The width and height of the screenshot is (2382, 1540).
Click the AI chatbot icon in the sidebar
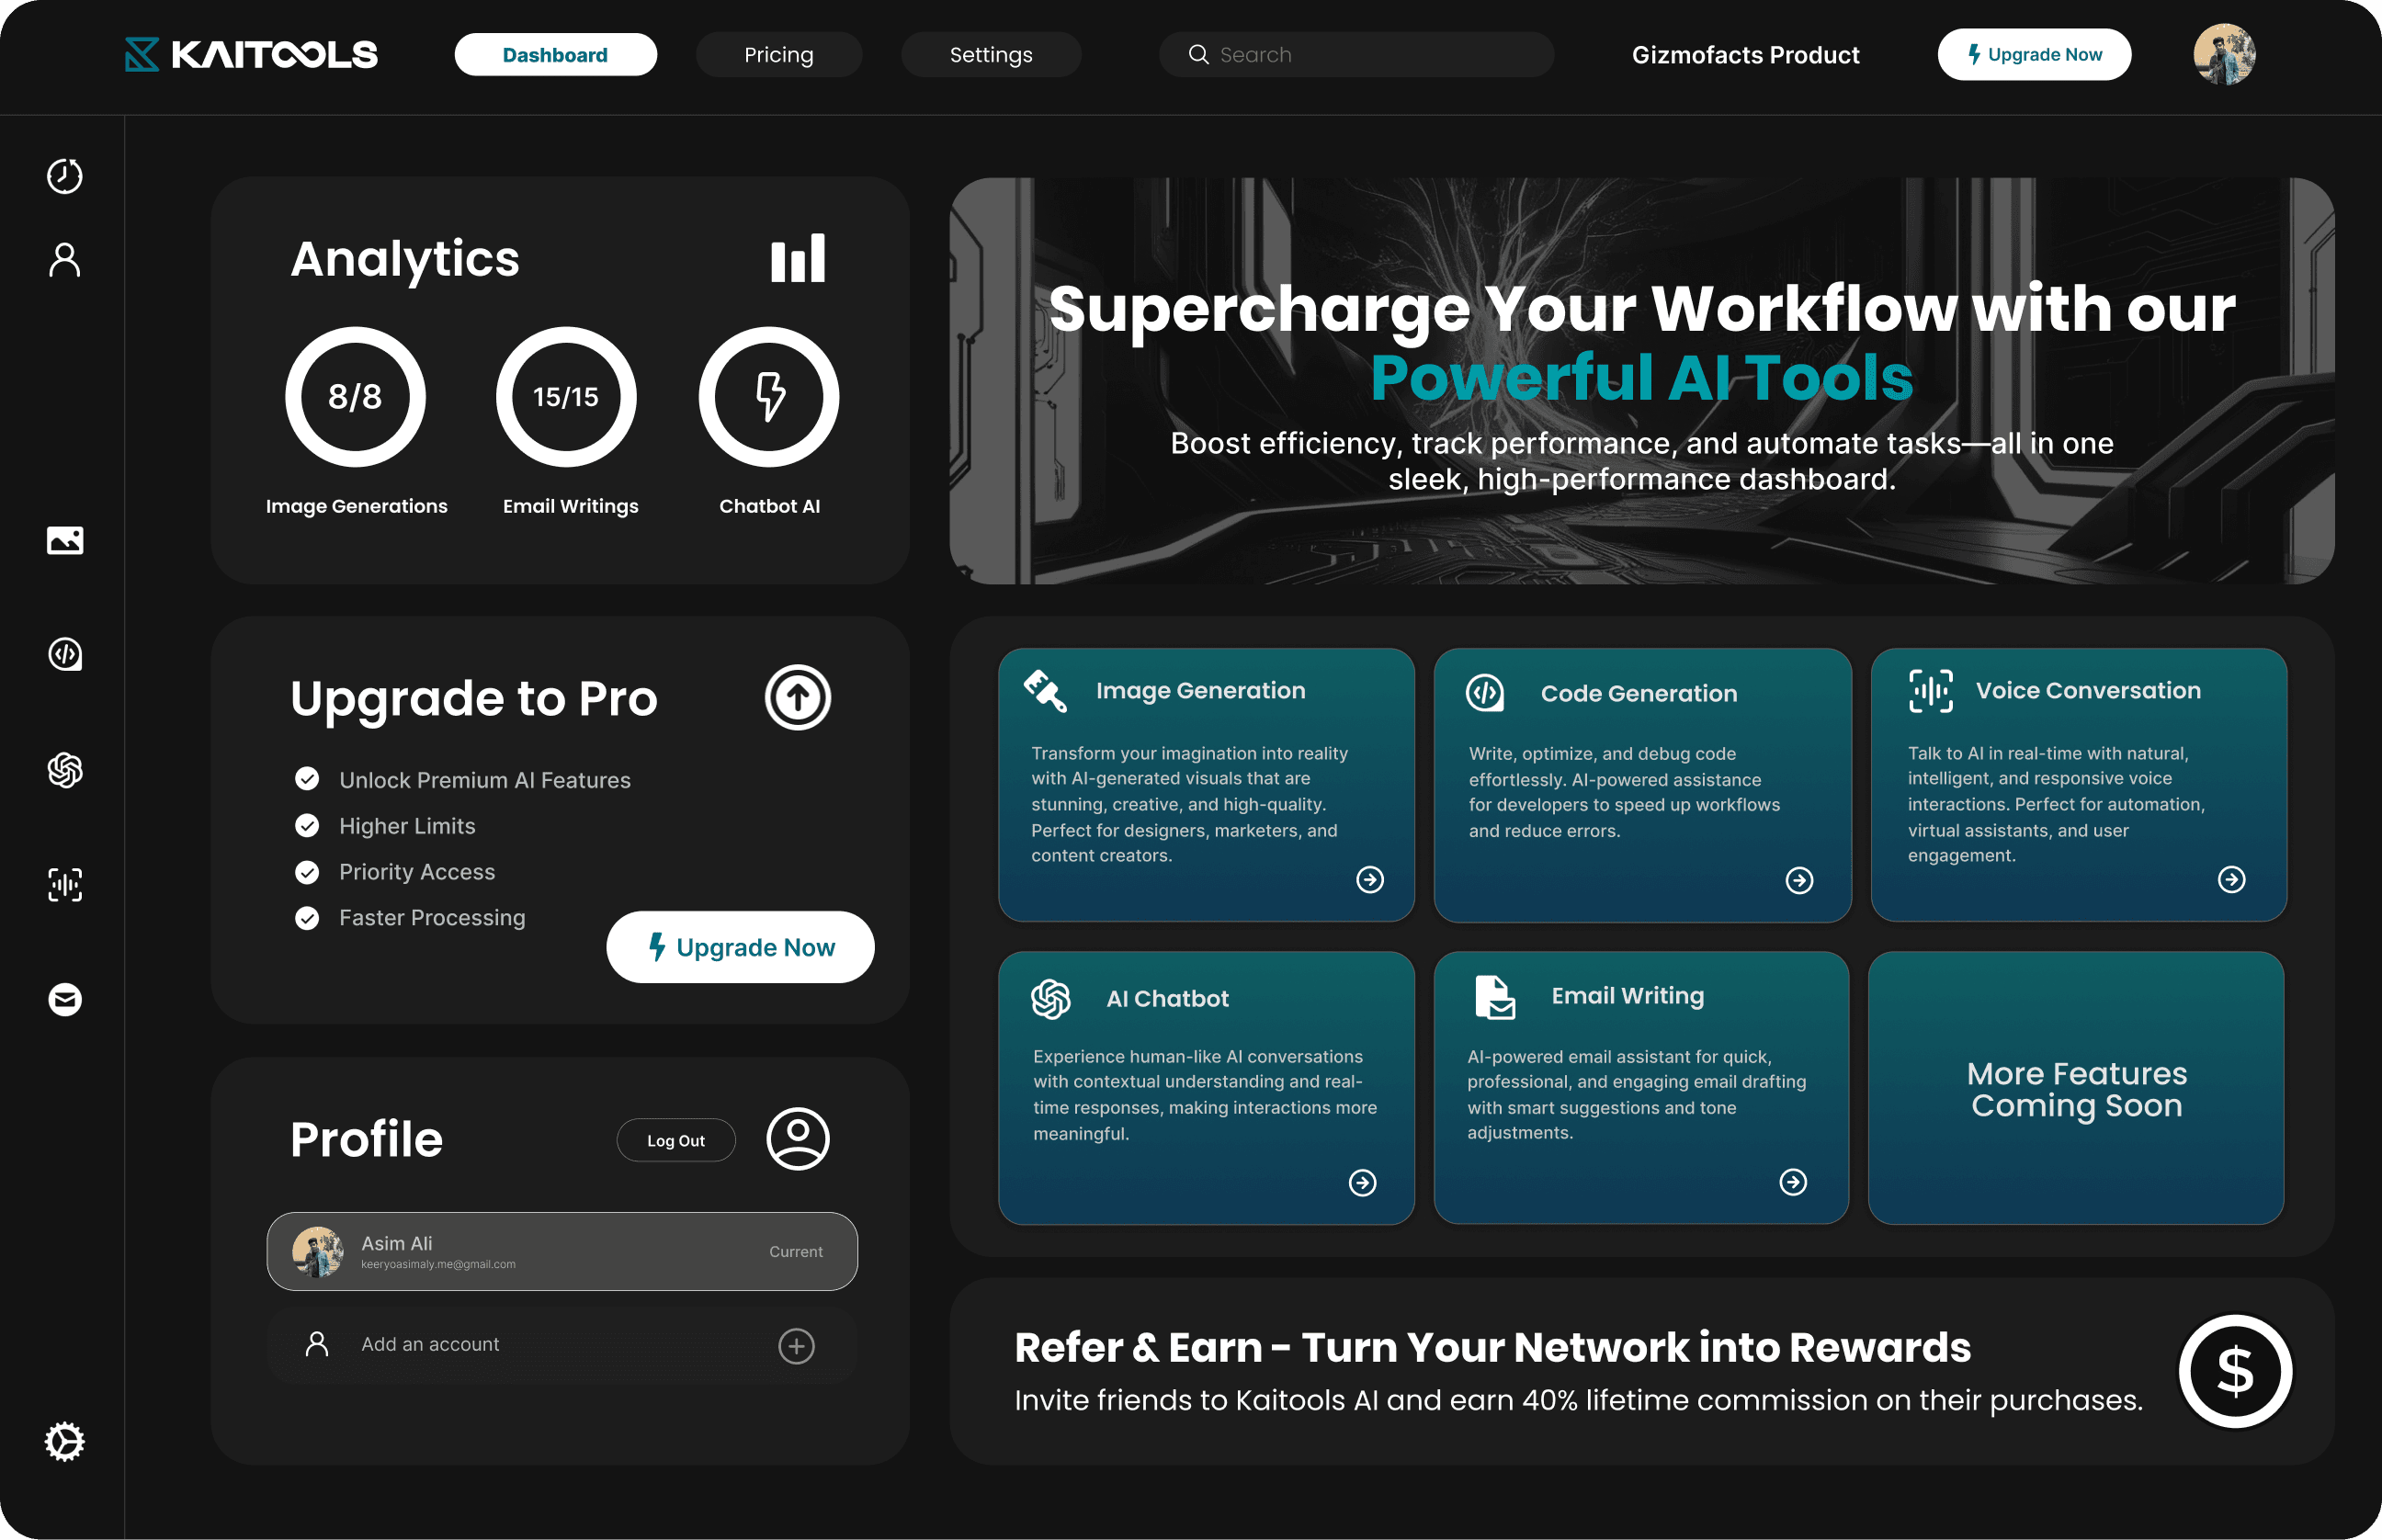(64, 770)
